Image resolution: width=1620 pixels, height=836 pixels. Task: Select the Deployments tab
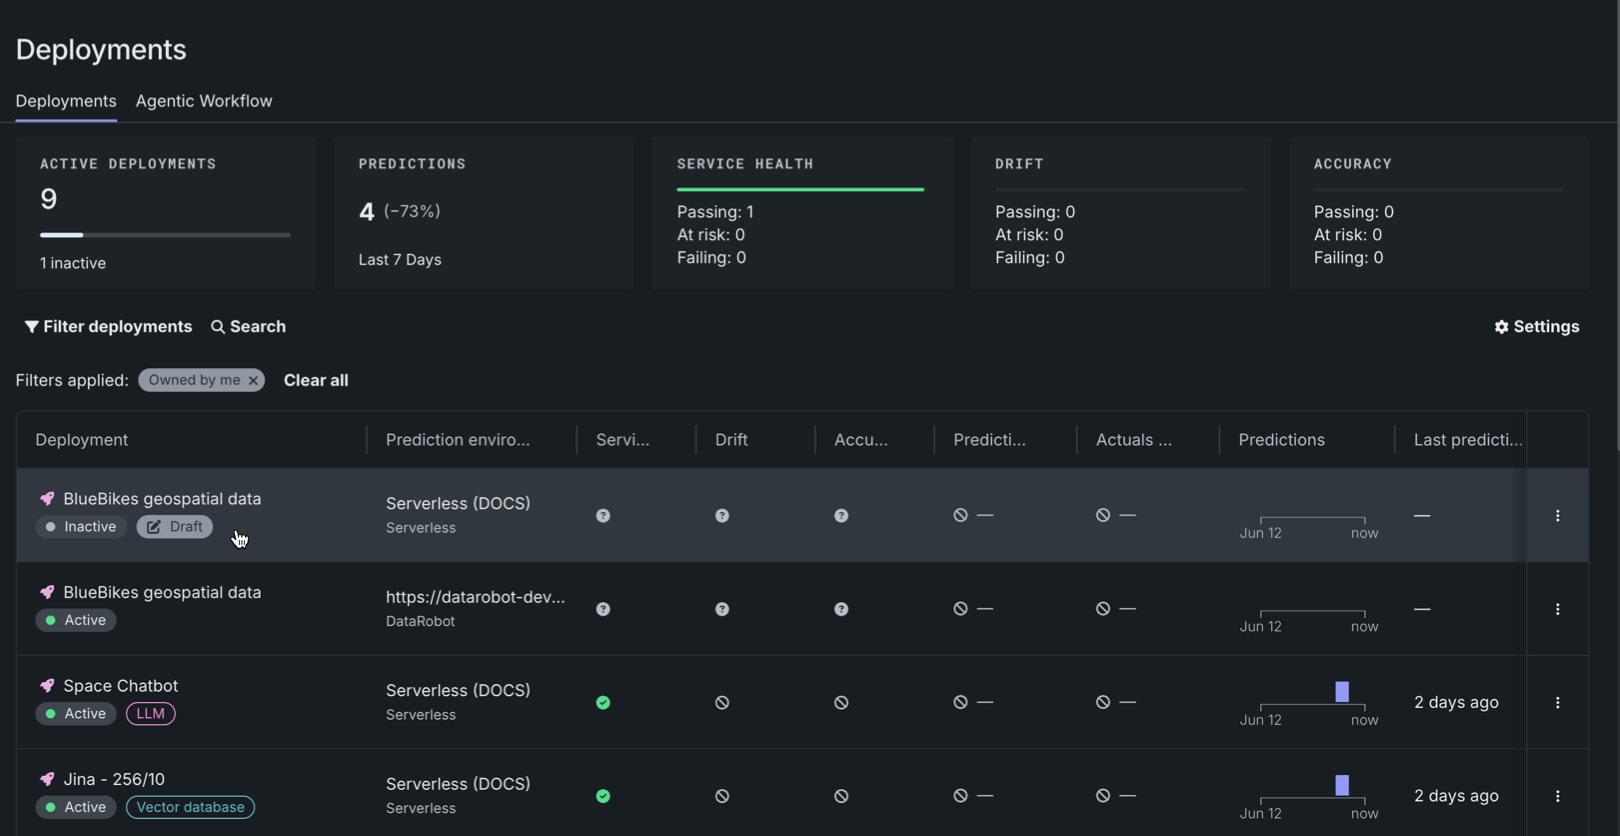(x=66, y=101)
